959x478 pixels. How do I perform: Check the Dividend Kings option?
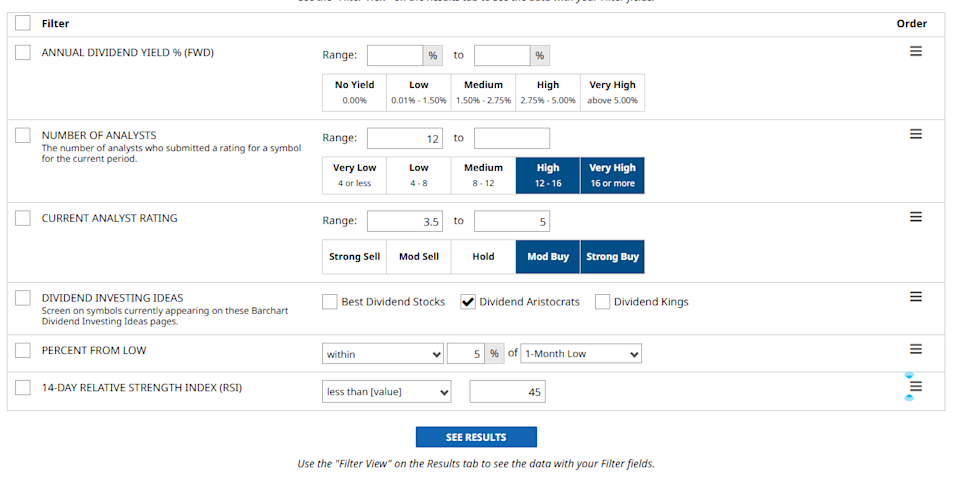tap(602, 302)
